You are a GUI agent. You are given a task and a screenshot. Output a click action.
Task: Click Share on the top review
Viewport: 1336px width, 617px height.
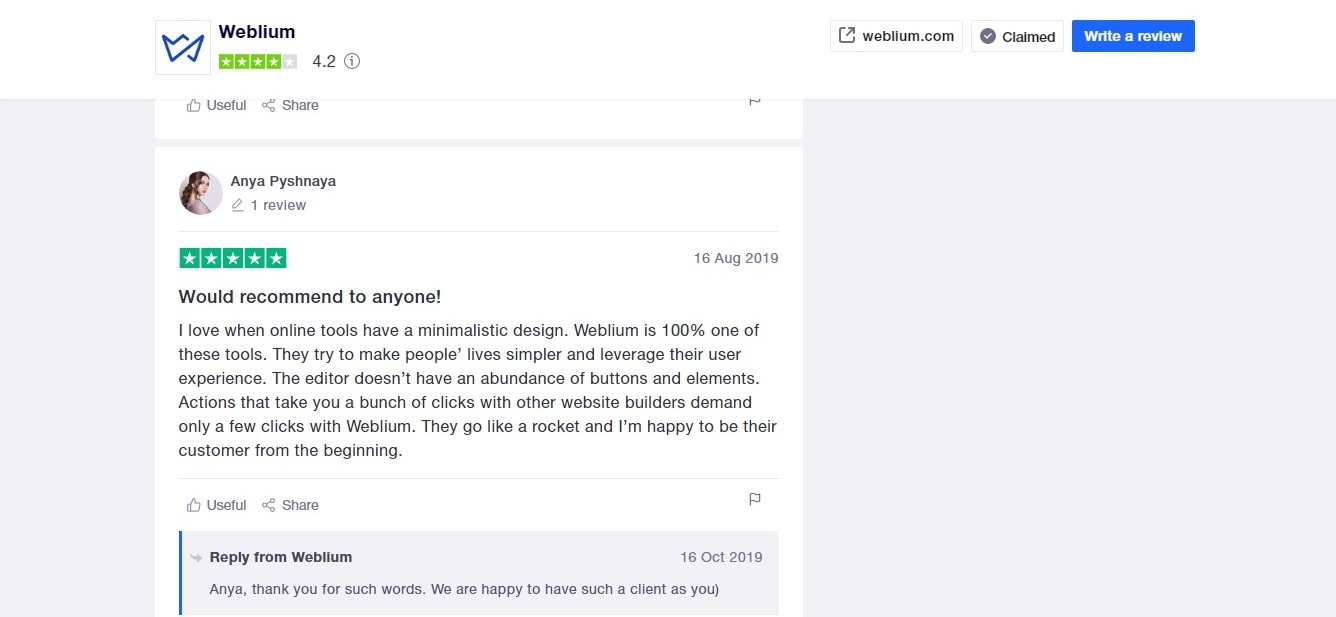pos(290,105)
